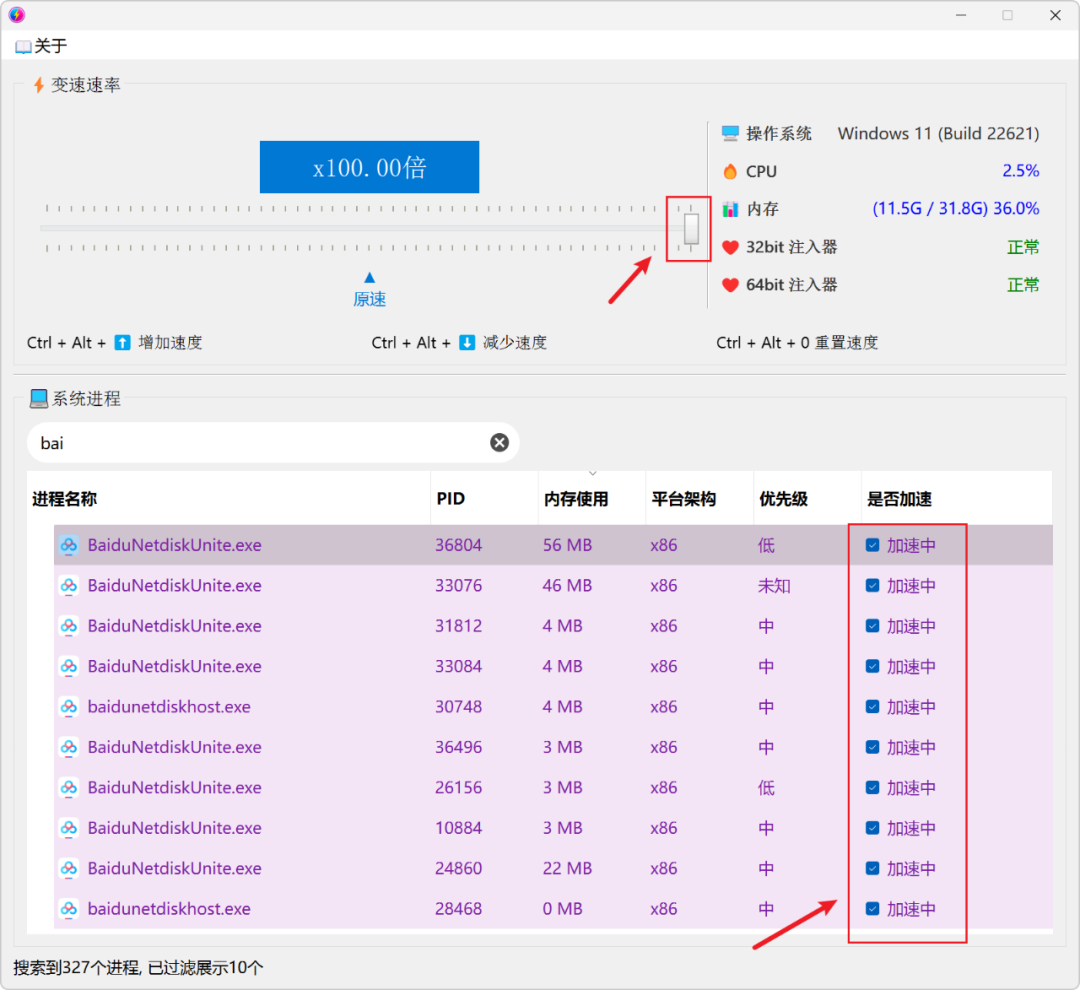Screen dimensions: 1080x990
Task: Uncheck 加速中 for PID 33076
Action: (x=872, y=586)
